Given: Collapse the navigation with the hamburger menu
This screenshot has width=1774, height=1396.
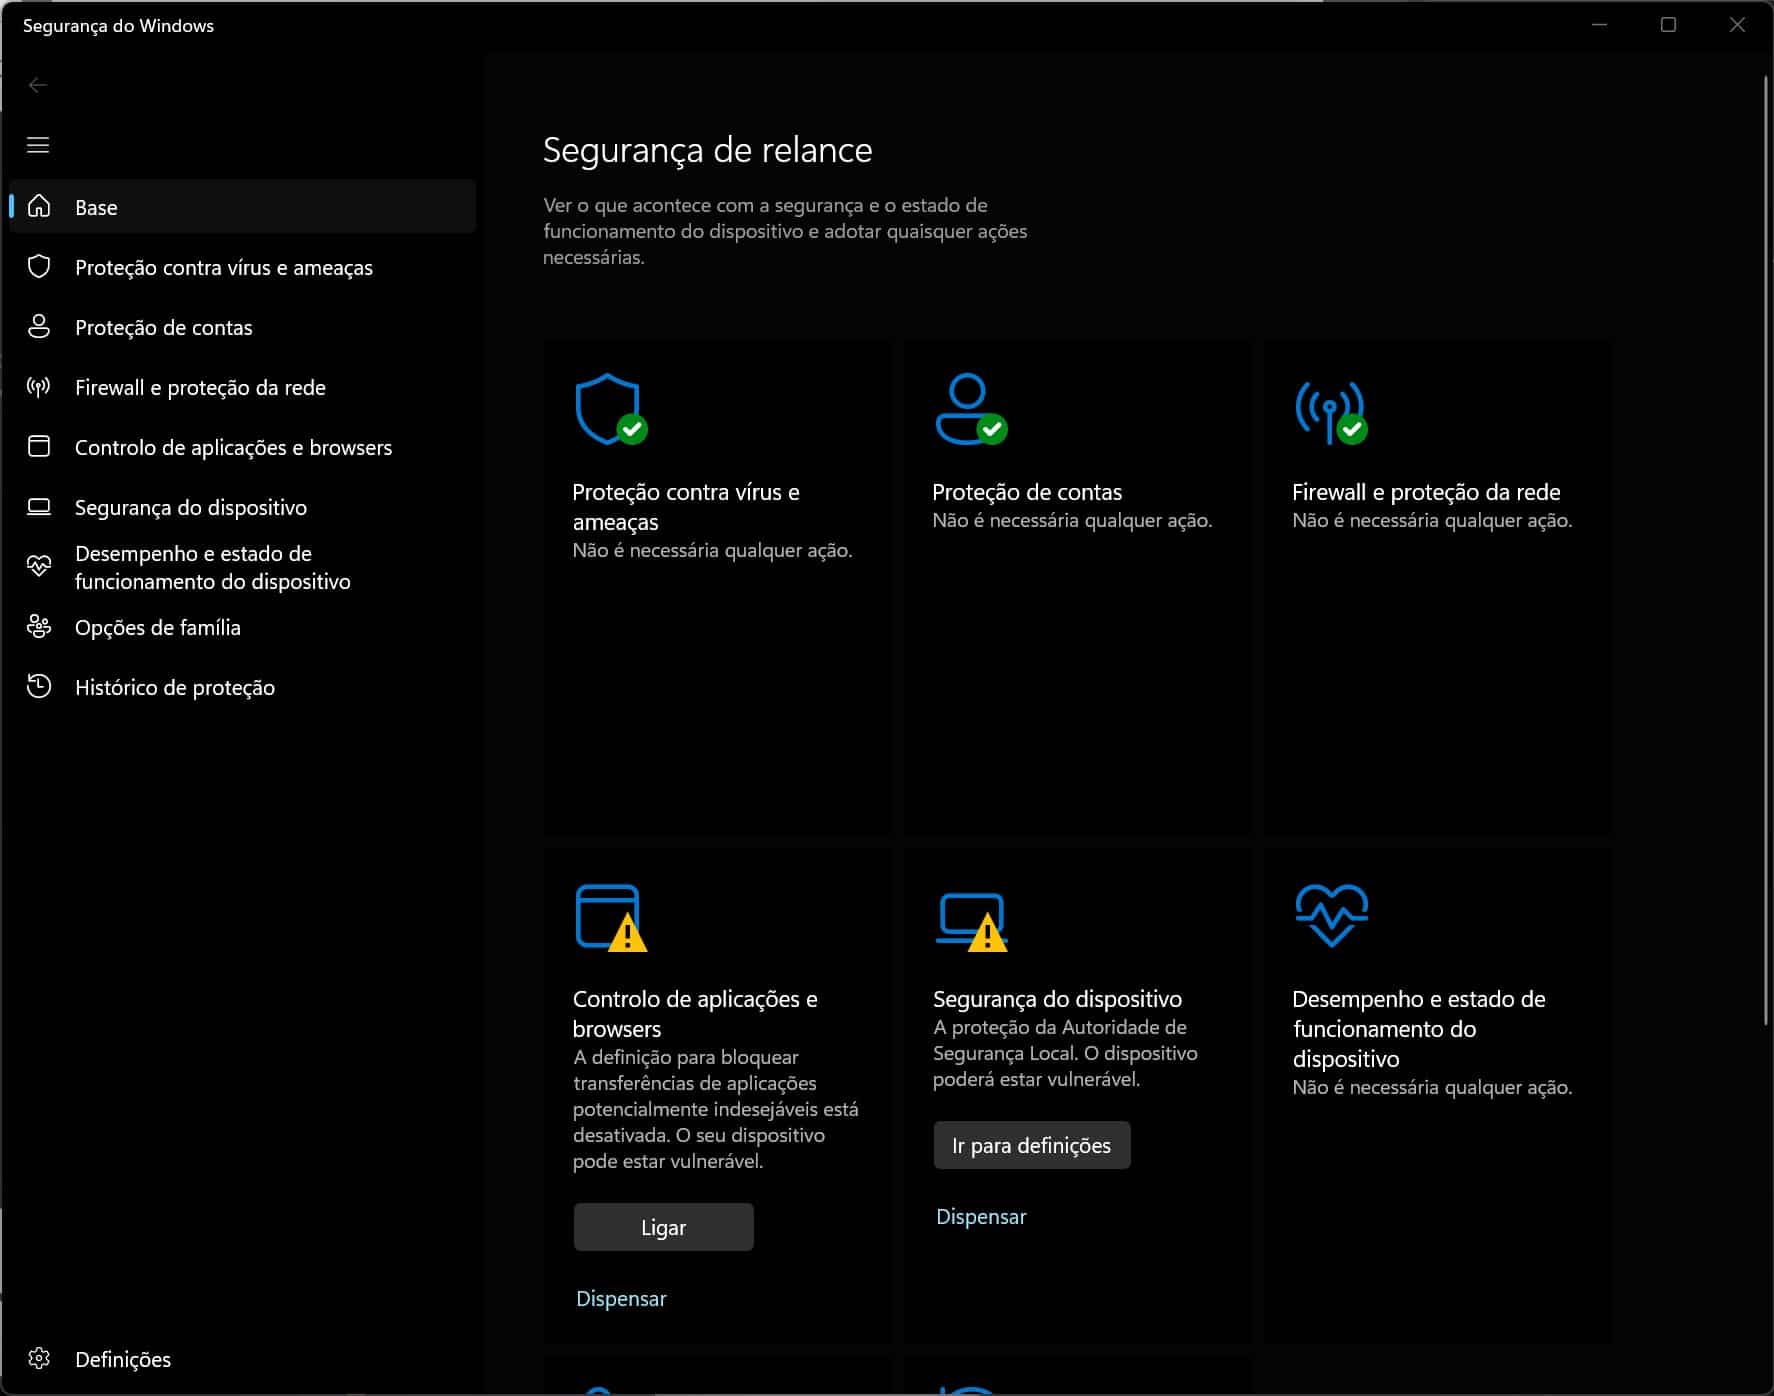Looking at the screenshot, I should 38,145.
